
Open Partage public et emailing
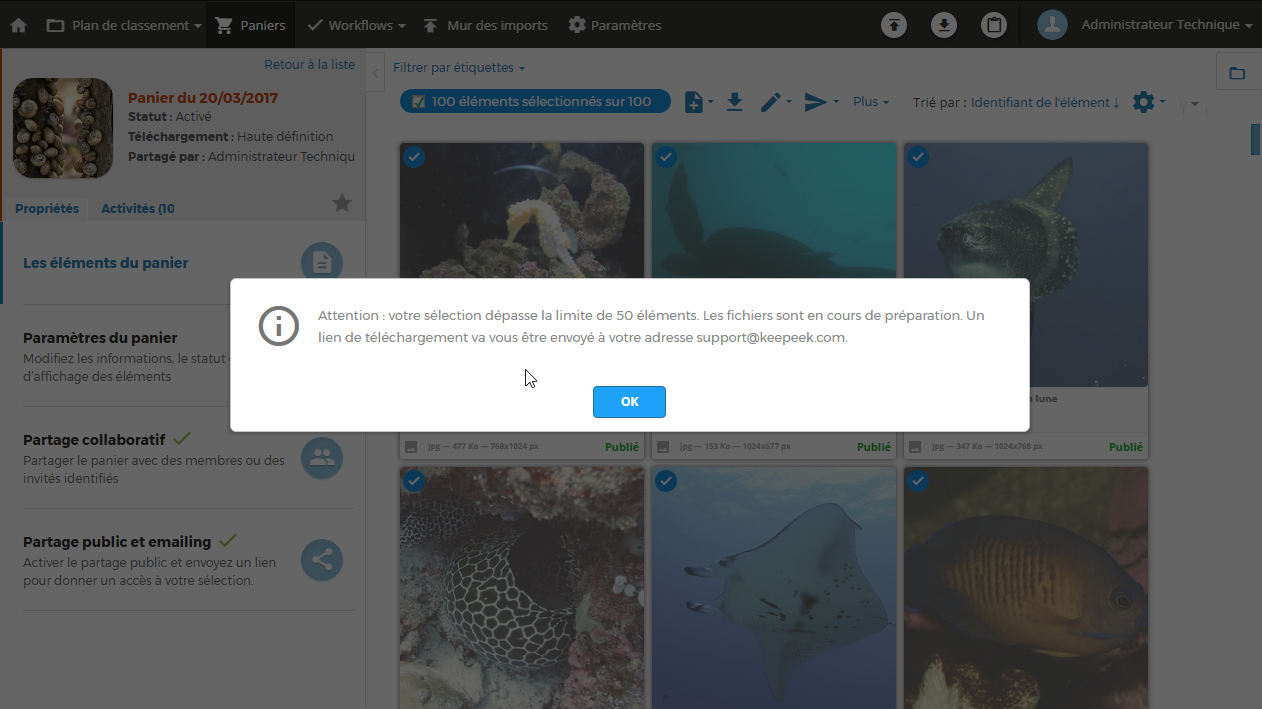pos(117,542)
